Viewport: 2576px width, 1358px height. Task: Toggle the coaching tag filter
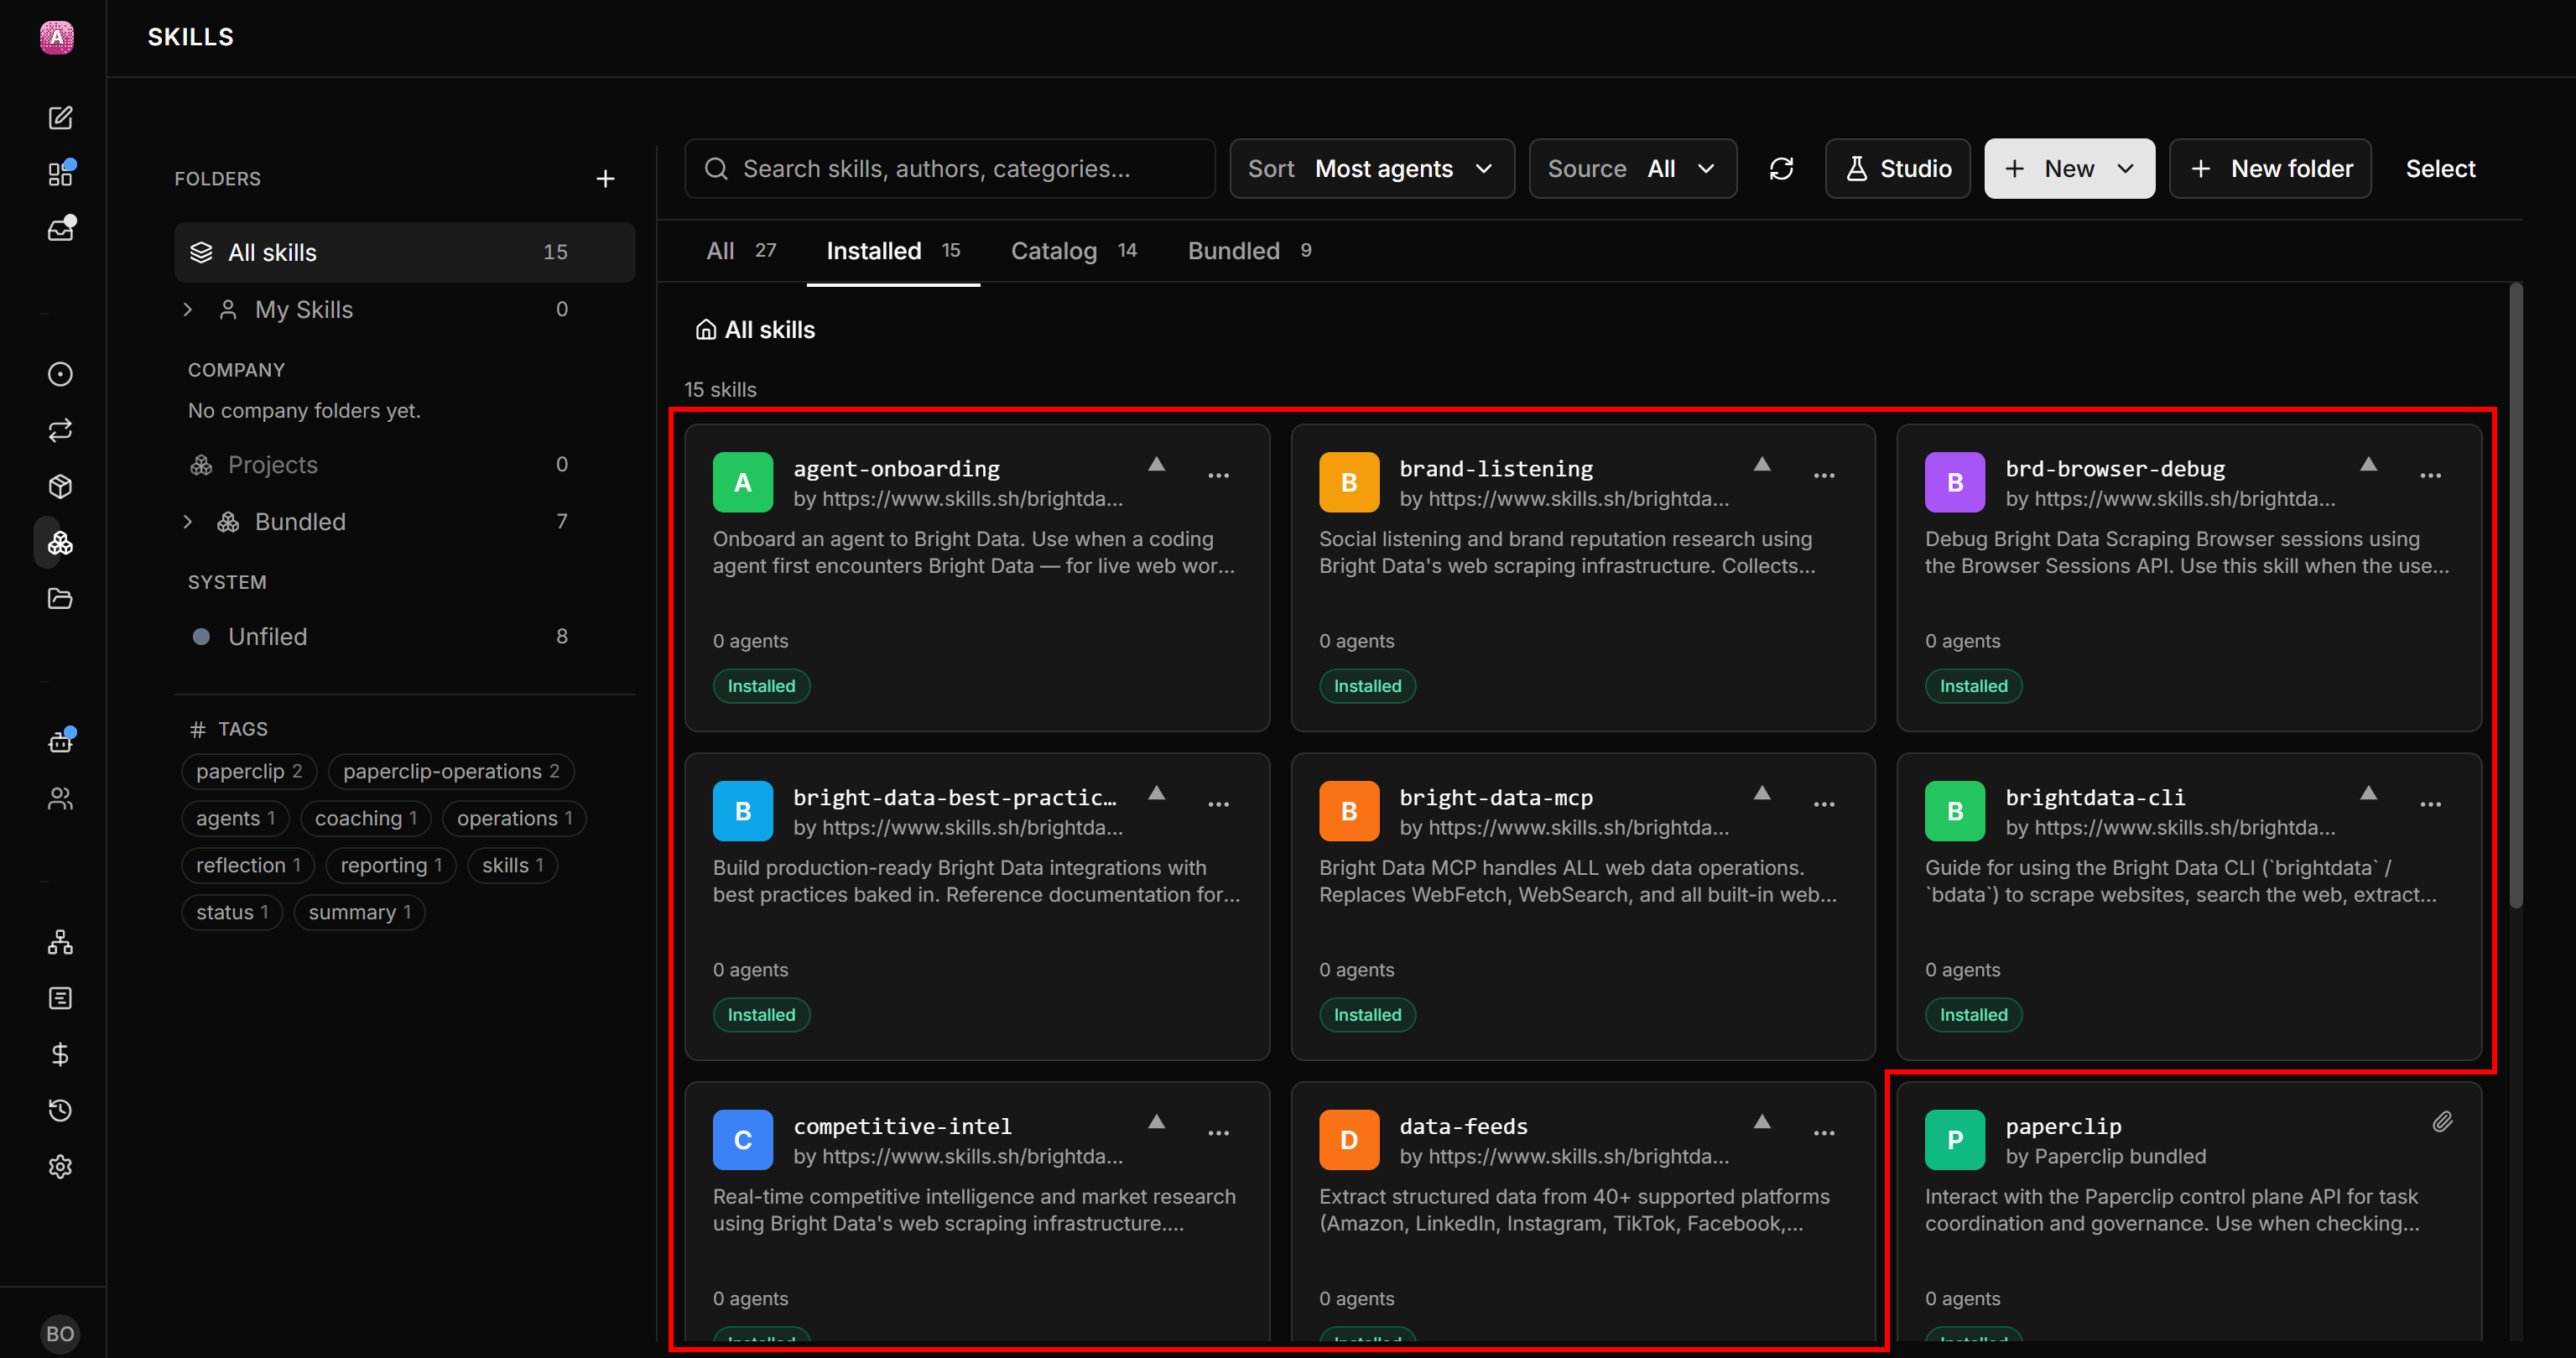pos(366,818)
